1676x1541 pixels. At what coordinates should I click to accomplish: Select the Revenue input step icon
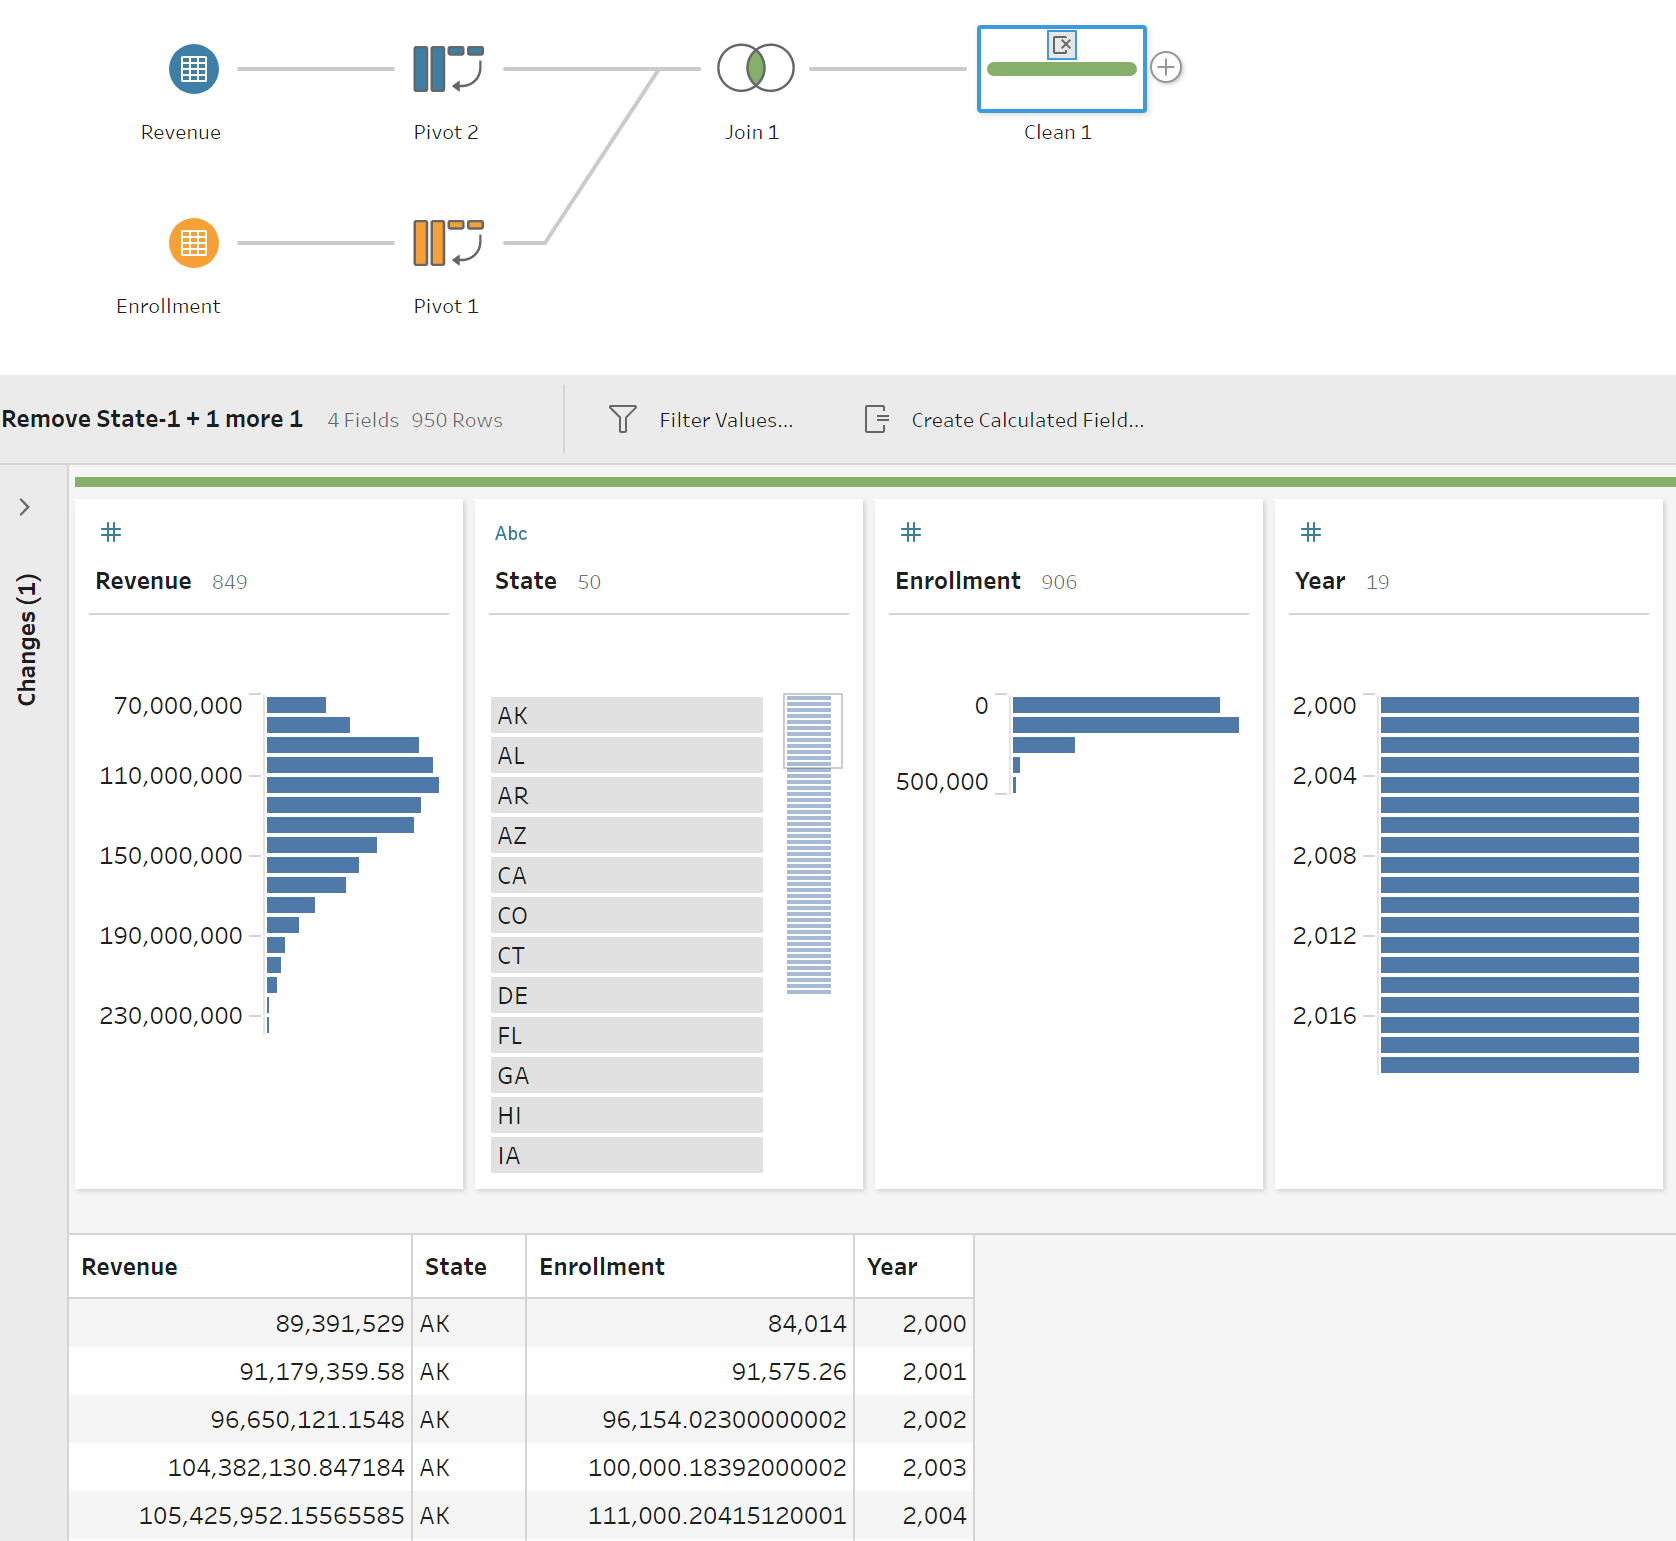tap(194, 69)
